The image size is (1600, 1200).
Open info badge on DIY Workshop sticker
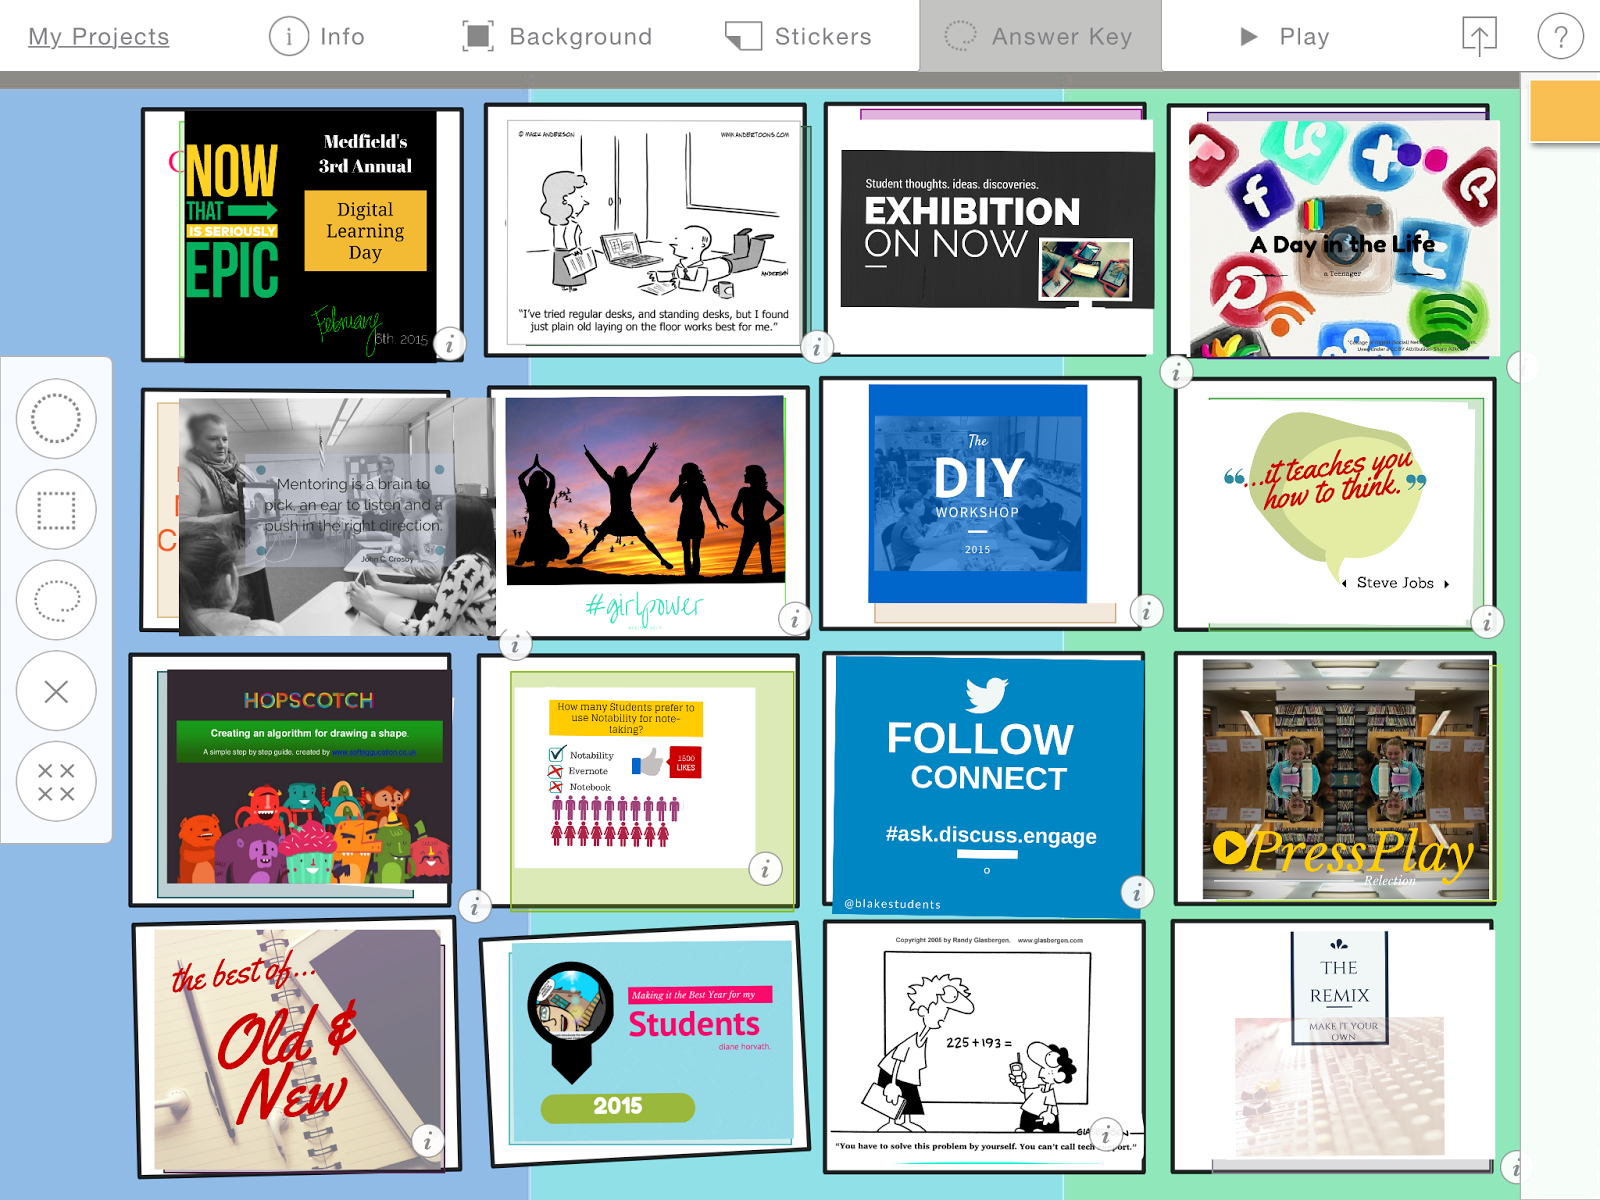click(1147, 610)
